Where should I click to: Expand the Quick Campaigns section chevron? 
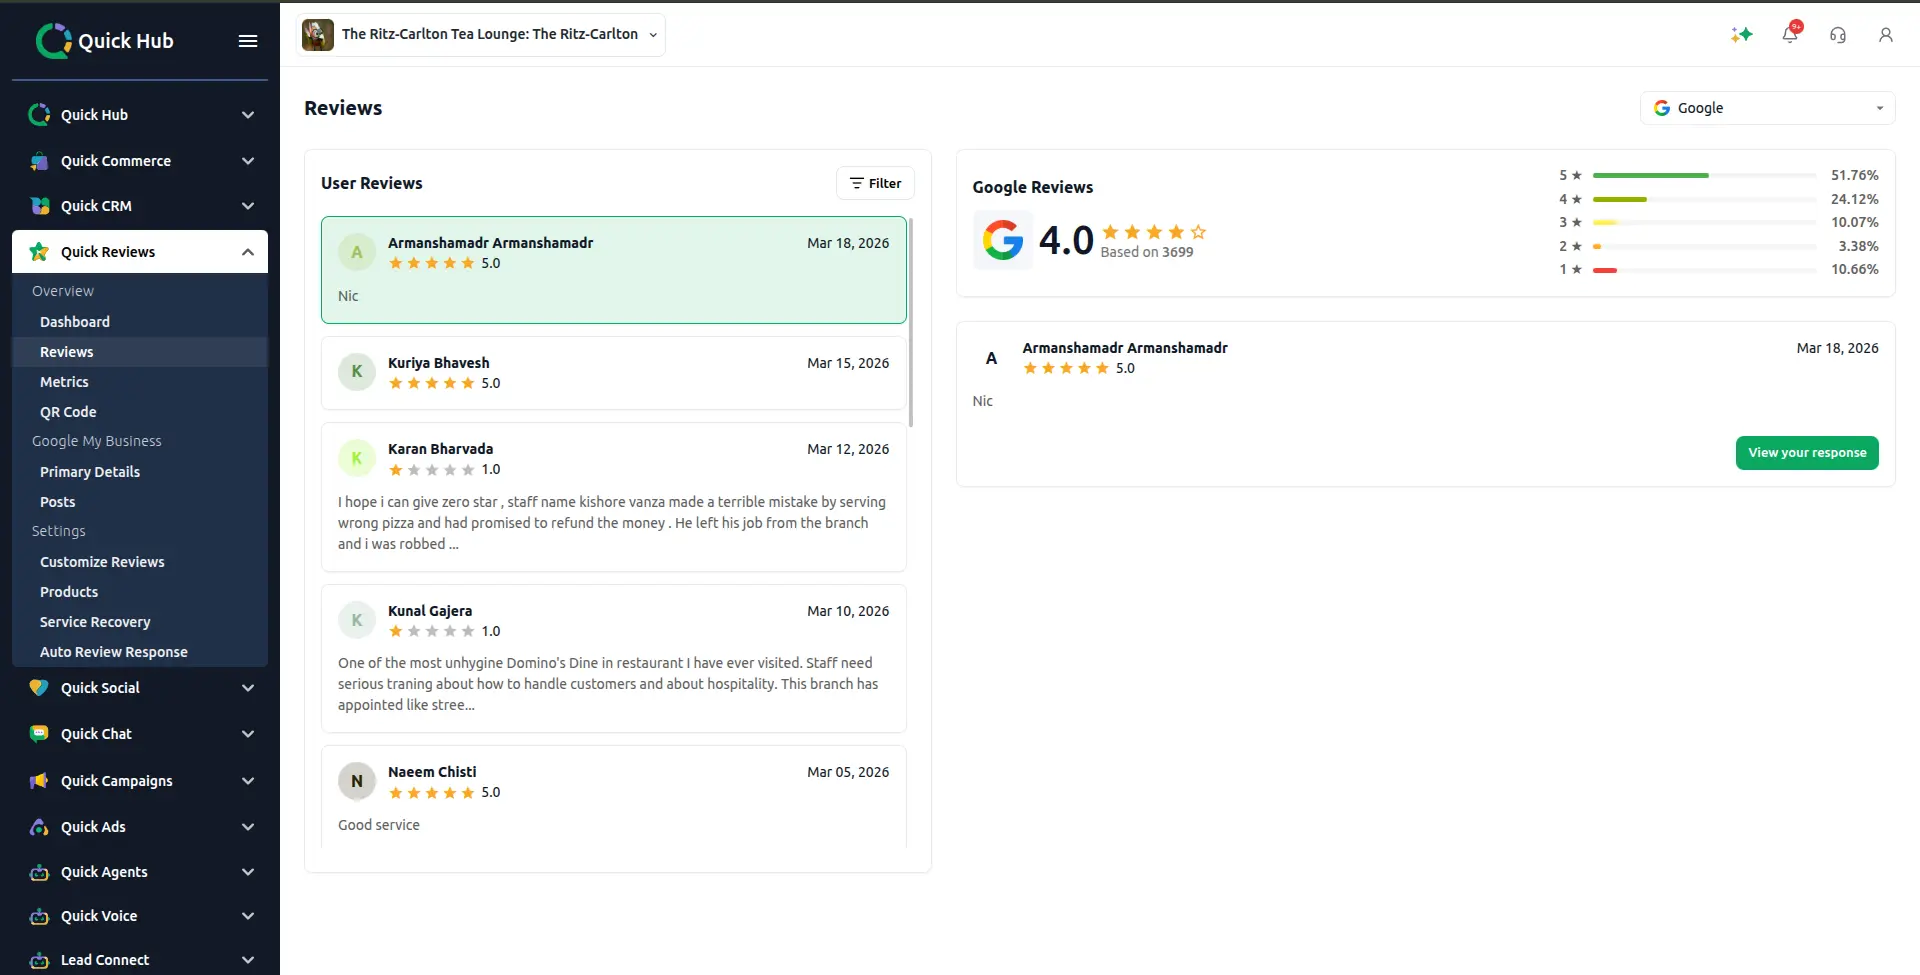click(248, 781)
